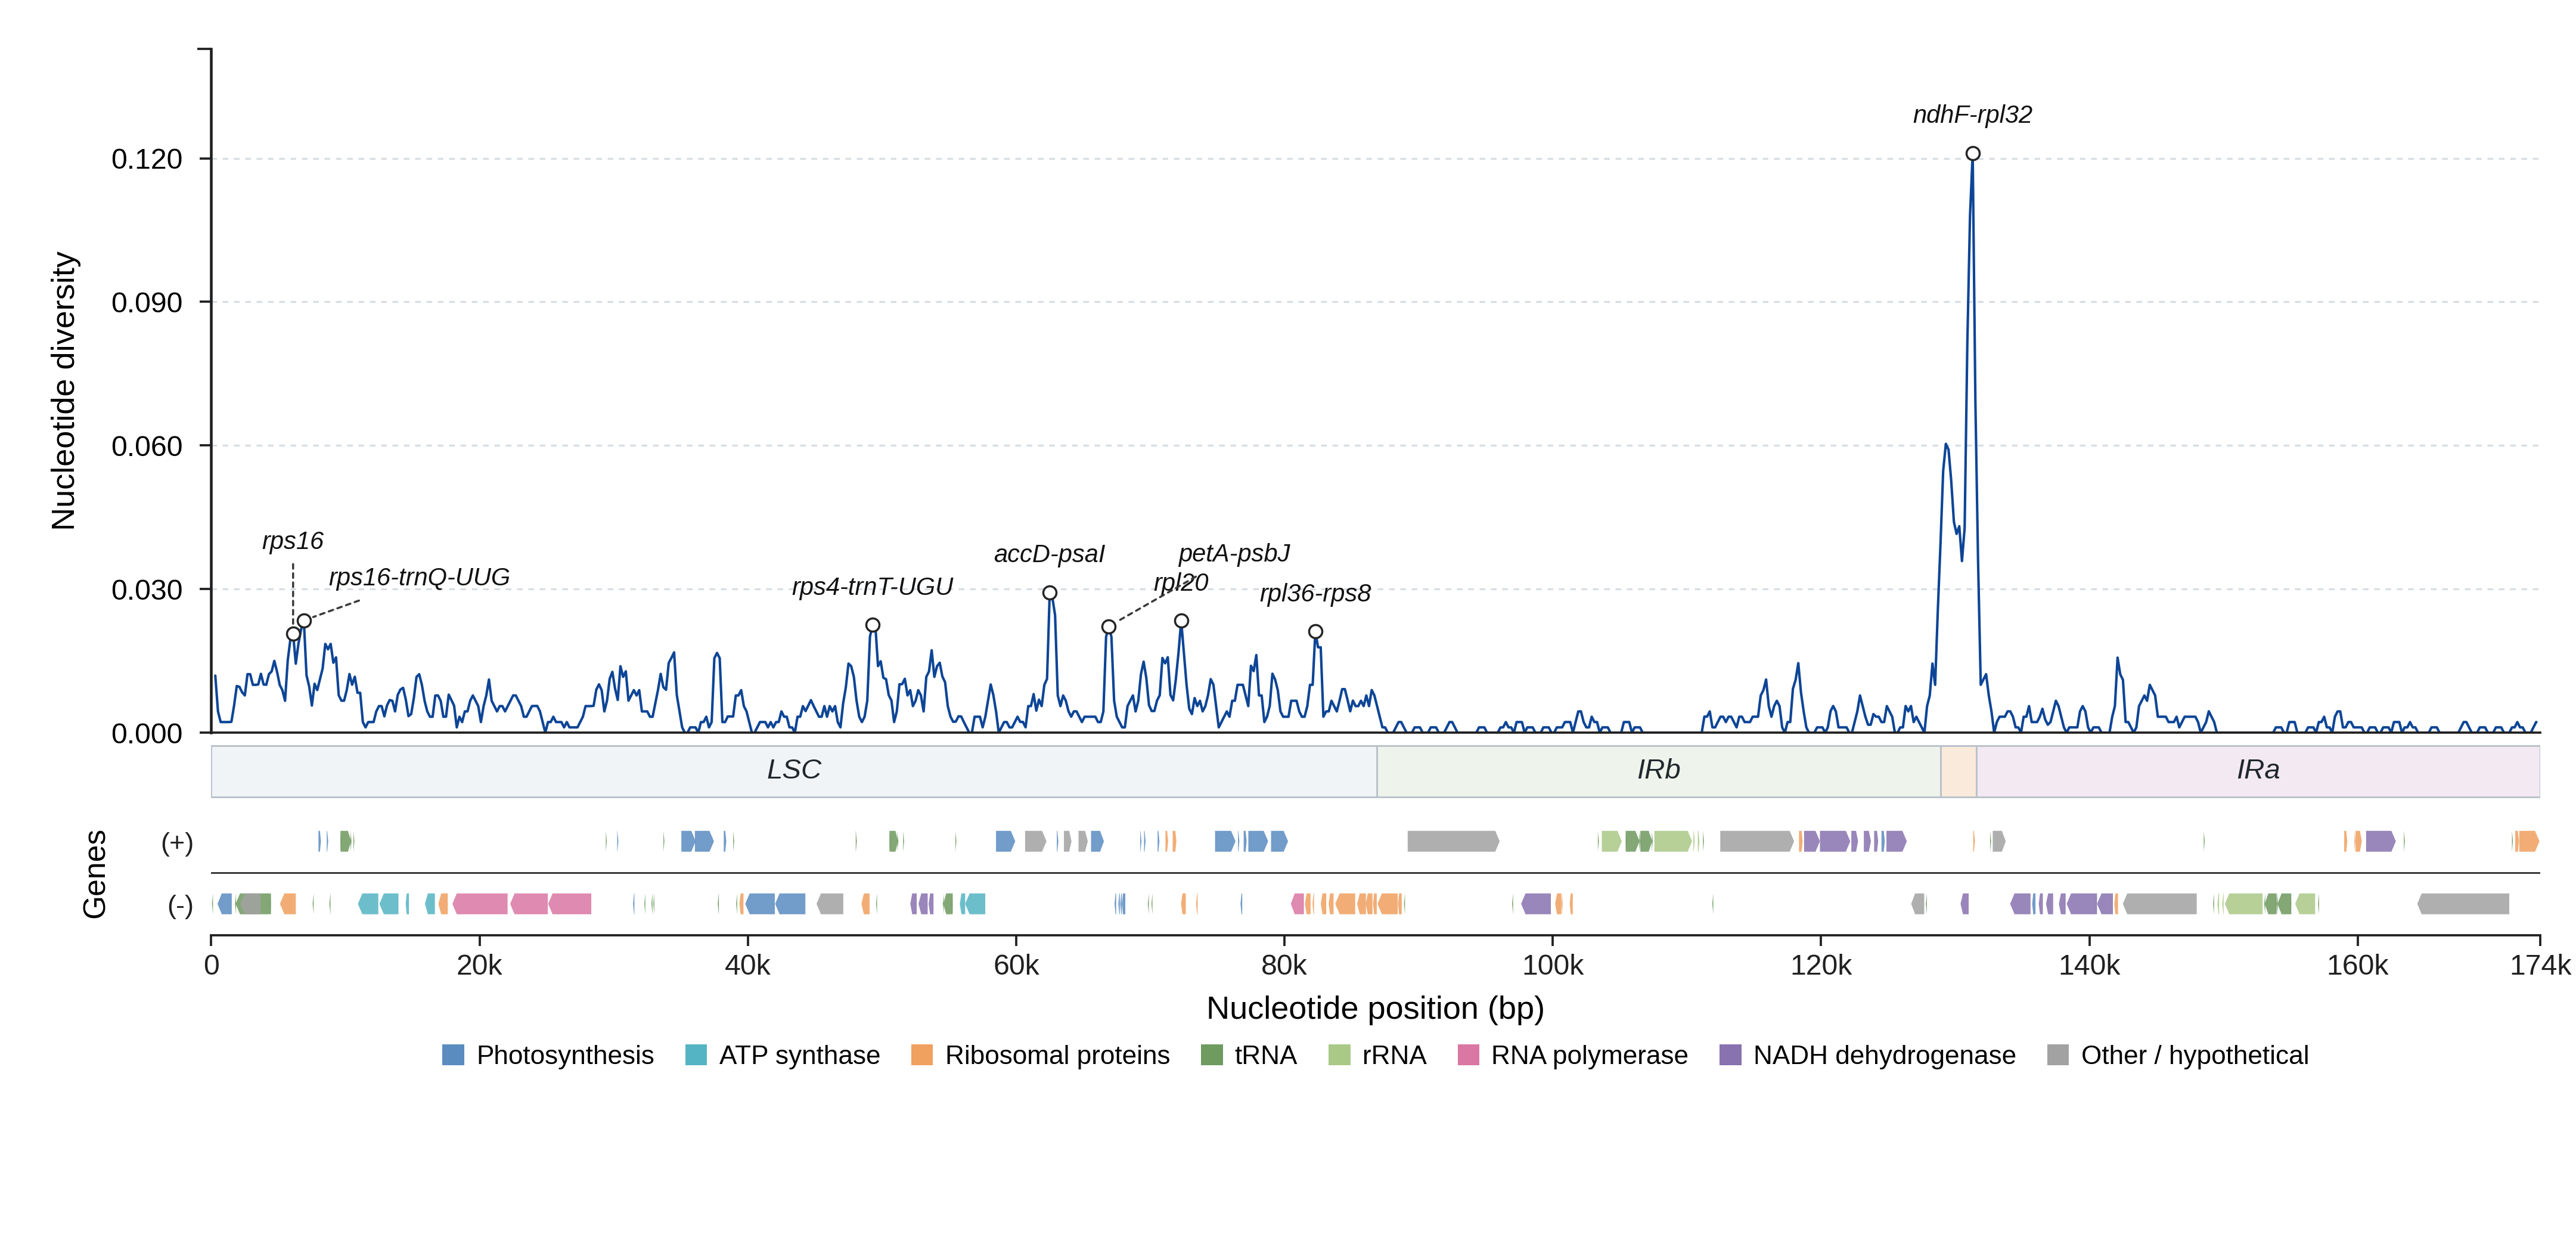Click the rpl36-rps8 peak marker circle
The width and height of the screenshot is (2576, 1253).
pos(1316,632)
